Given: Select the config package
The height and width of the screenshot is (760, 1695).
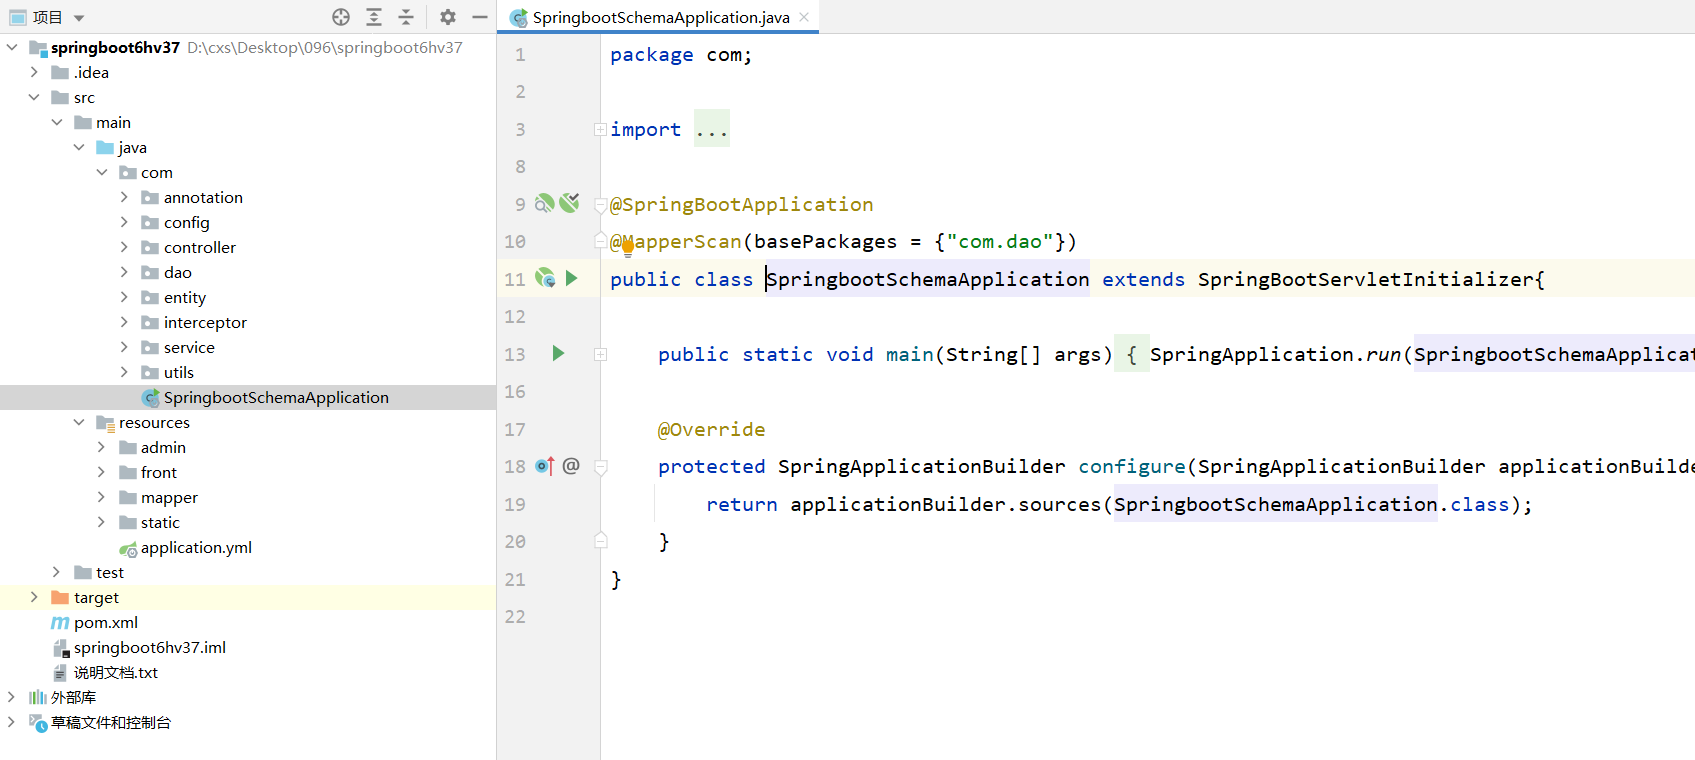Looking at the screenshot, I should coord(186,222).
